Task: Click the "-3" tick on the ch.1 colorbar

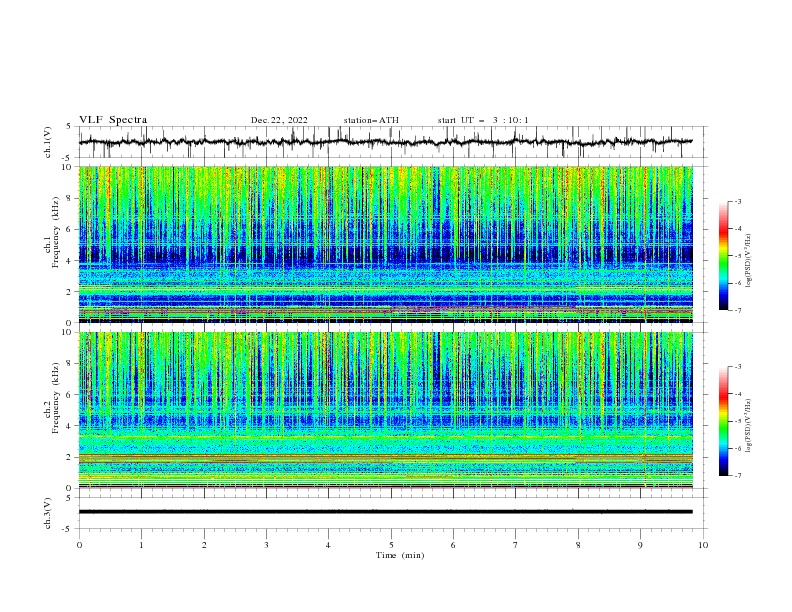Action: pos(737,201)
